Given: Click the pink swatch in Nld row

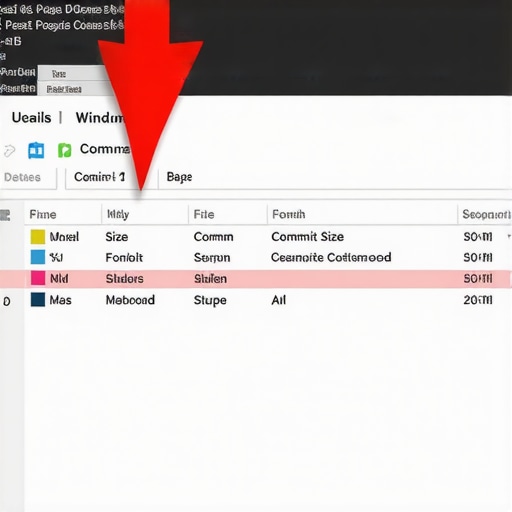Looking at the screenshot, I should pos(38,278).
